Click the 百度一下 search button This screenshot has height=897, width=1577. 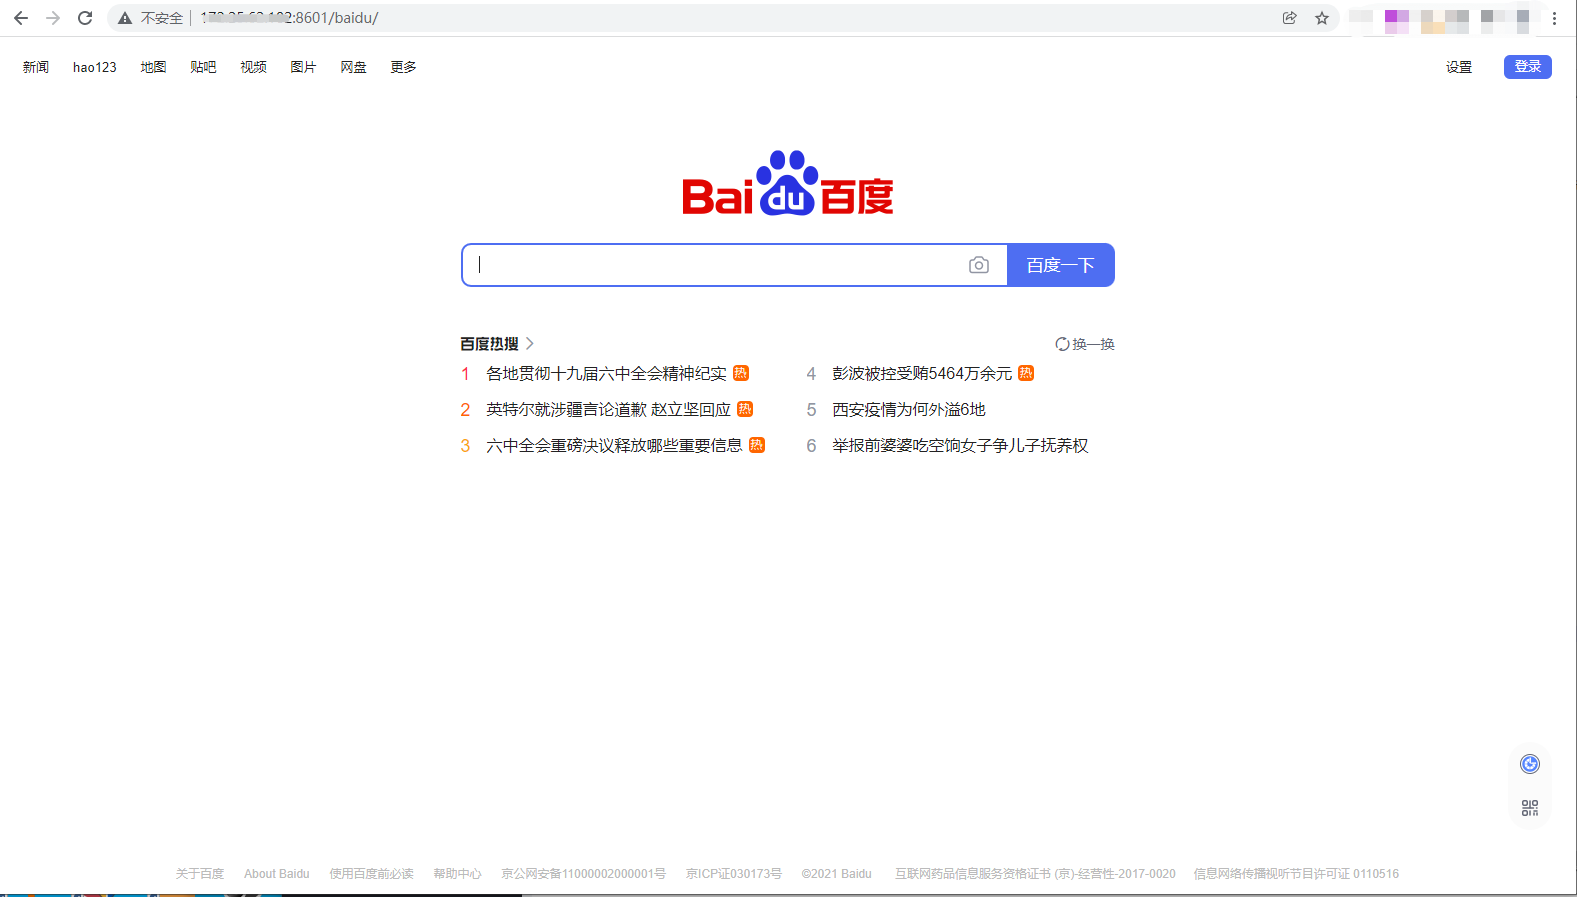point(1061,265)
